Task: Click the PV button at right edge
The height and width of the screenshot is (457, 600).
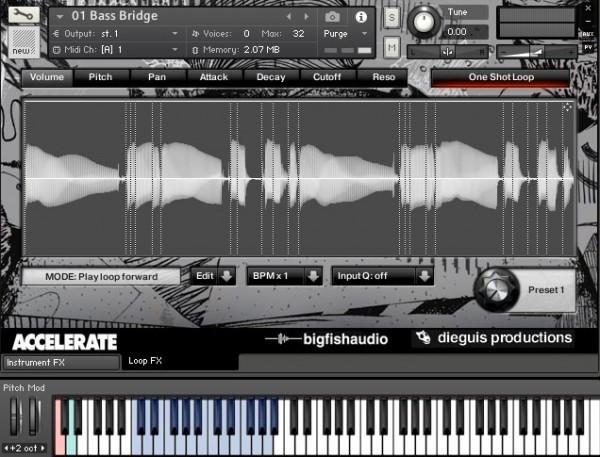Action: (589, 47)
